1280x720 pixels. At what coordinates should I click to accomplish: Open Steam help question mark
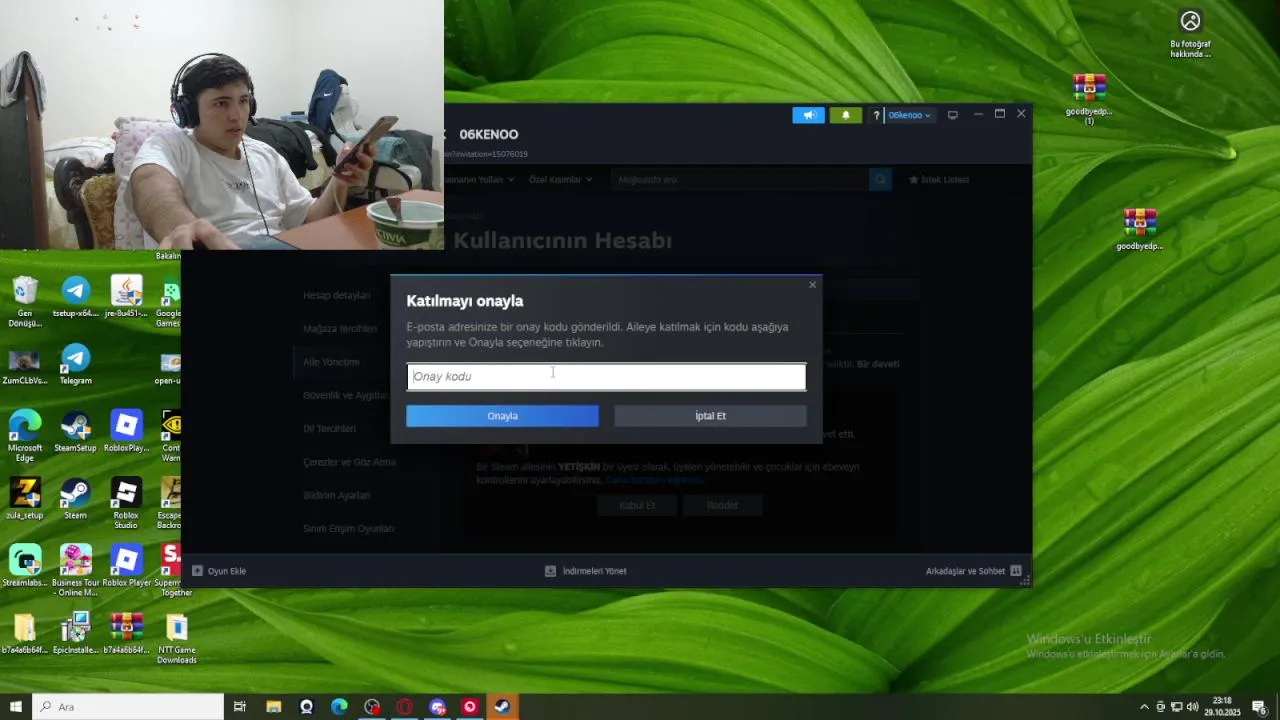point(876,115)
